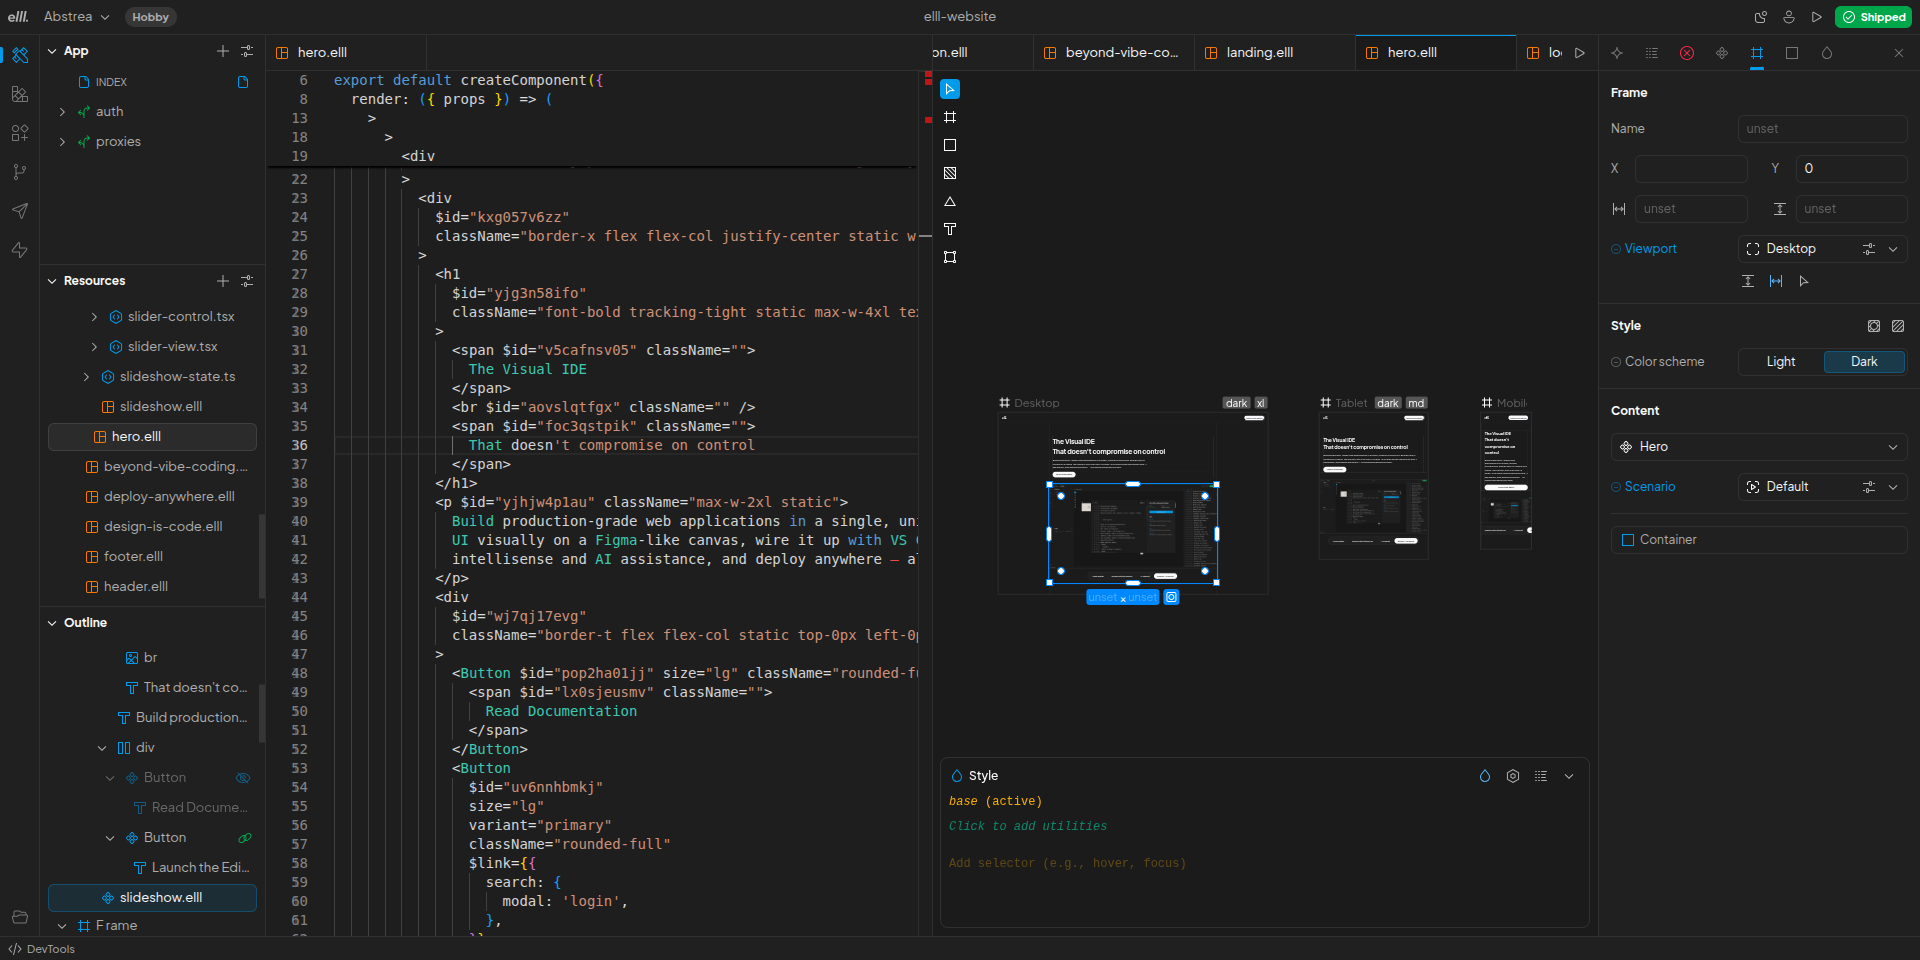
Task: Click the lightning bolt sidebar icon
Action: tap(19, 250)
